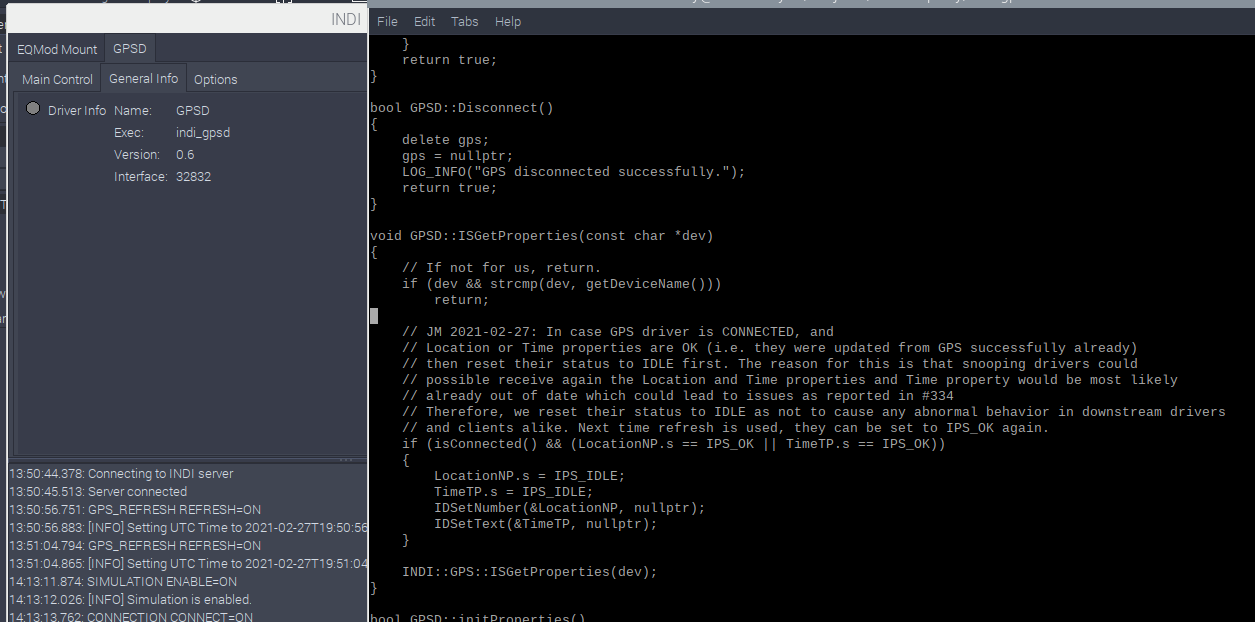Open the Edit menu in the terminal
Viewport: 1255px width, 622px height.
click(425, 21)
